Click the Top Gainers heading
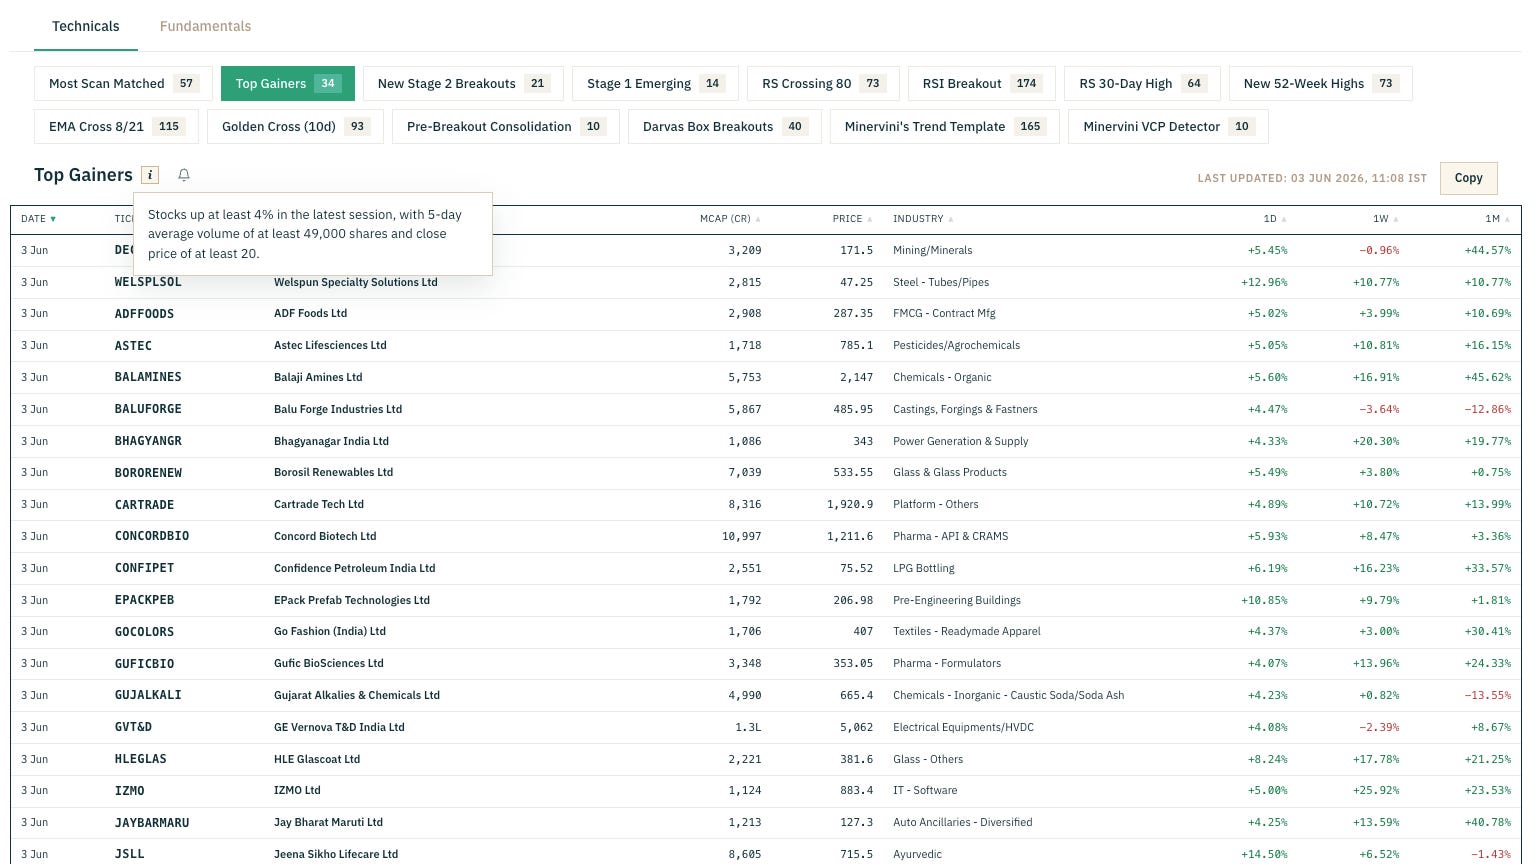The image size is (1537, 864). [x=83, y=175]
